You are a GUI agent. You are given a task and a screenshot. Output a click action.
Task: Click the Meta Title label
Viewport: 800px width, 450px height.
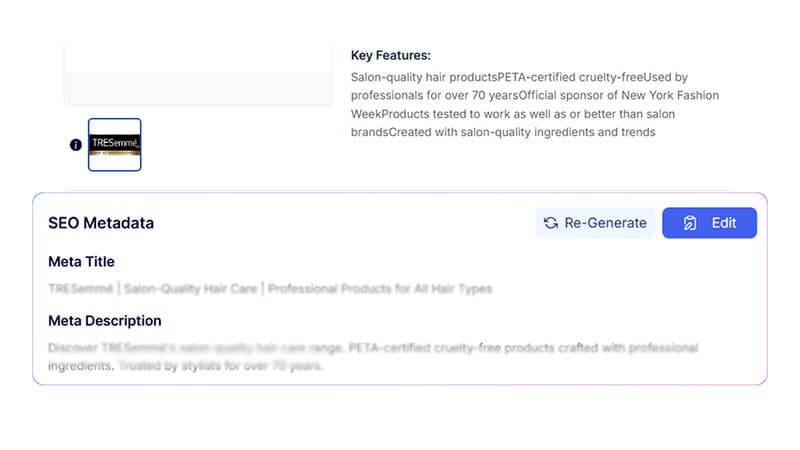81,262
